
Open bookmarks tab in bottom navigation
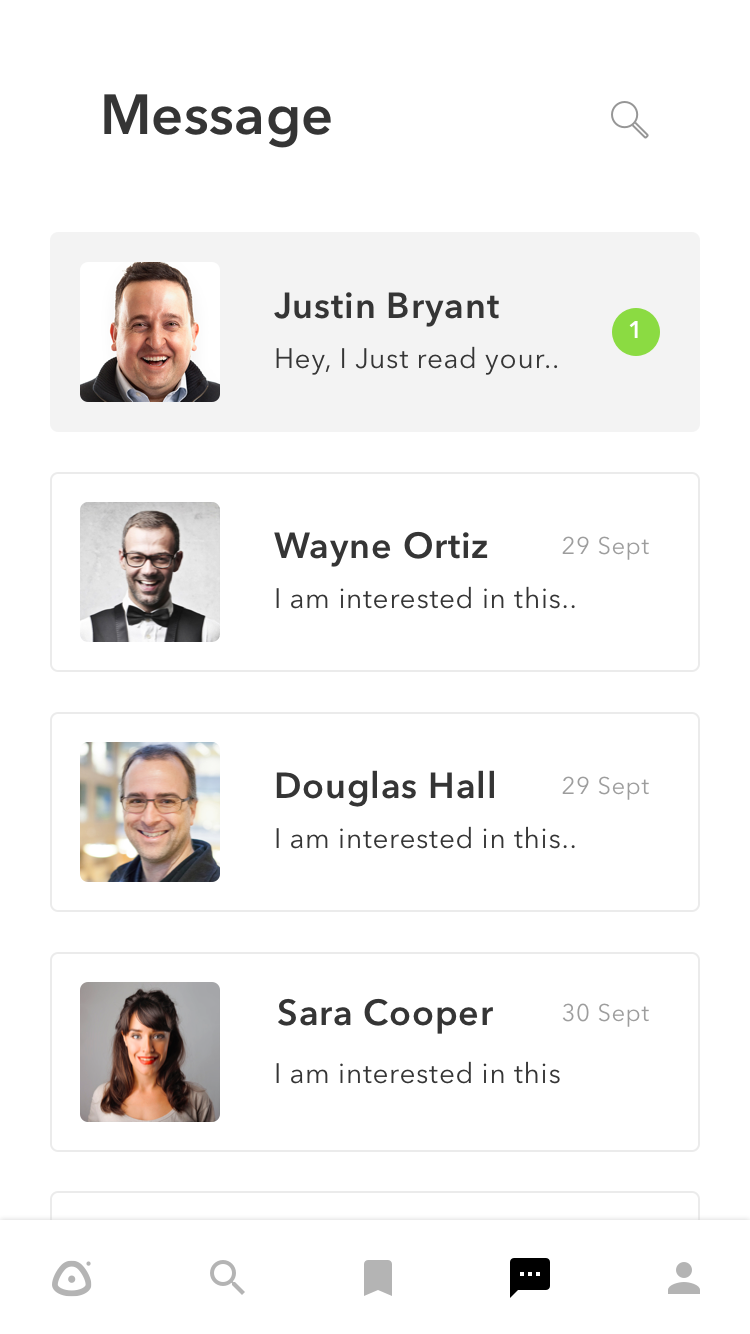click(x=378, y=1278)
